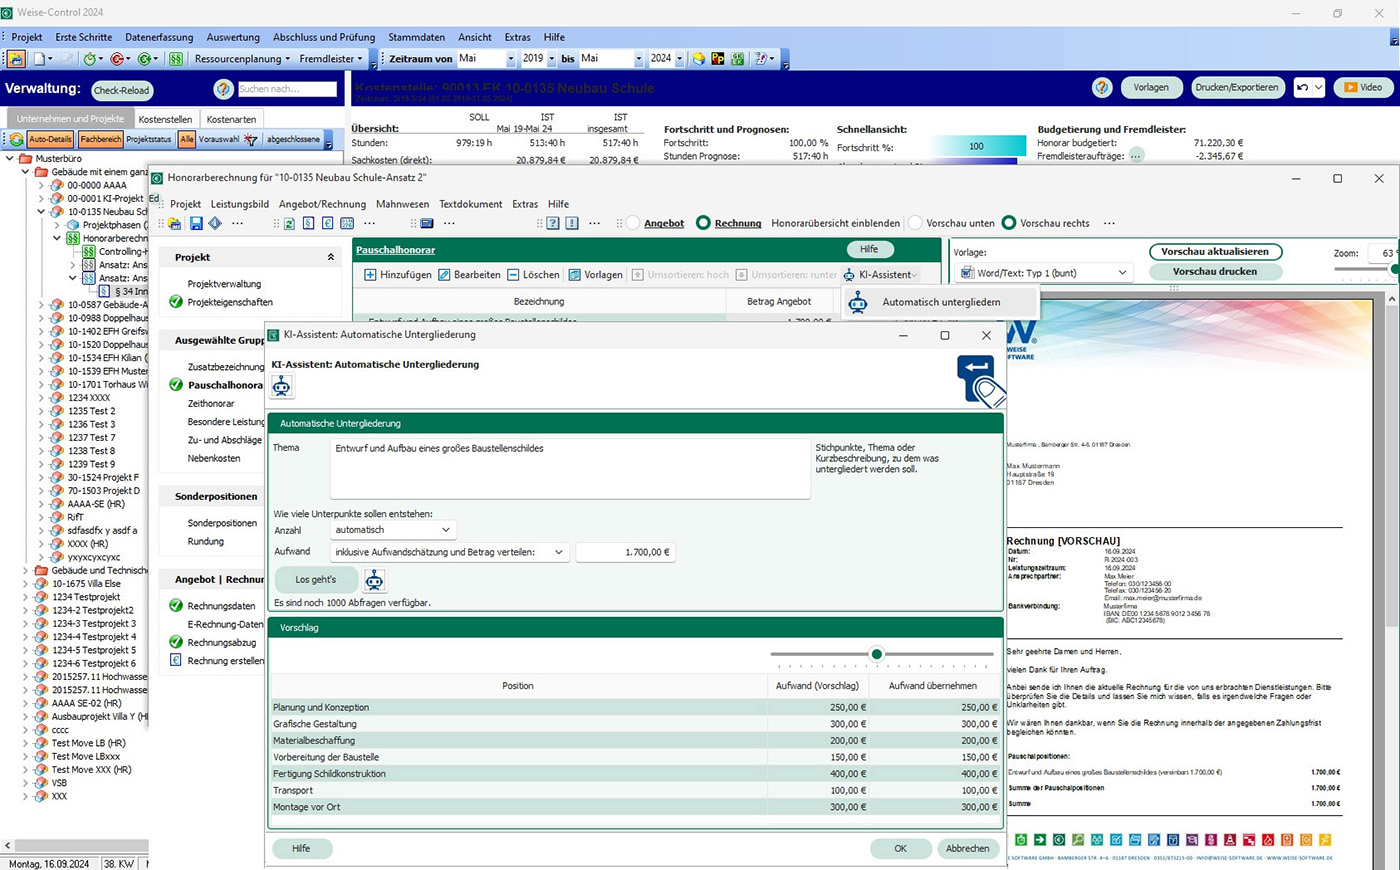Click the Los geht's button
The height and width of the screenshot is (870, 1400).
[315, 580]
